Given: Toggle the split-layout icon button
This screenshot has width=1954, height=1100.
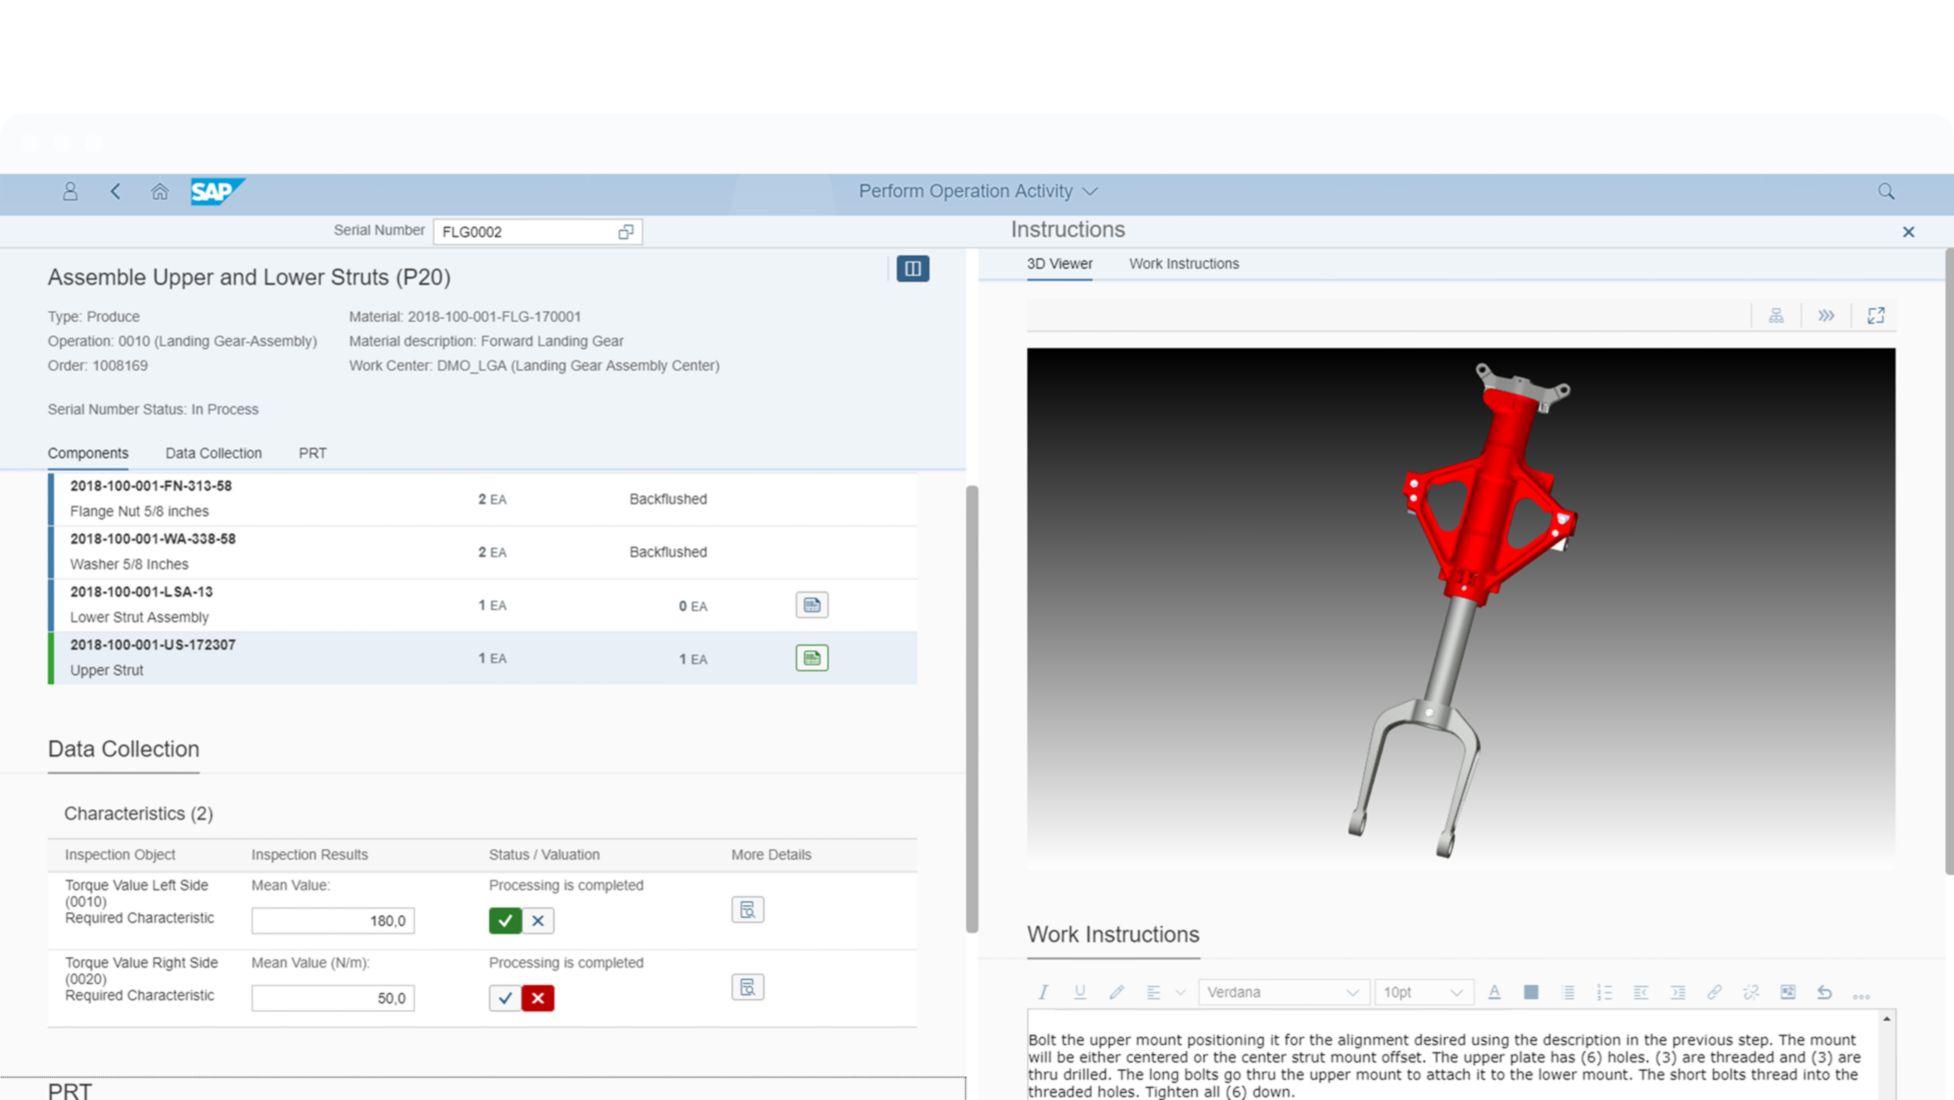Looking at the screenshot, I should click(x=912, y=268).
